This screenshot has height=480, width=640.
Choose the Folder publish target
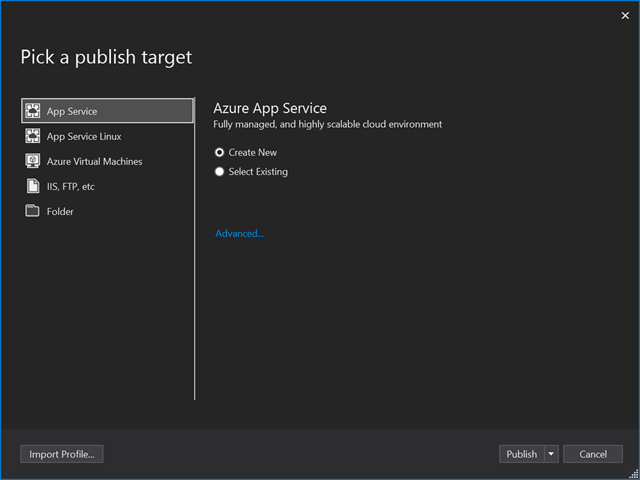107,211
